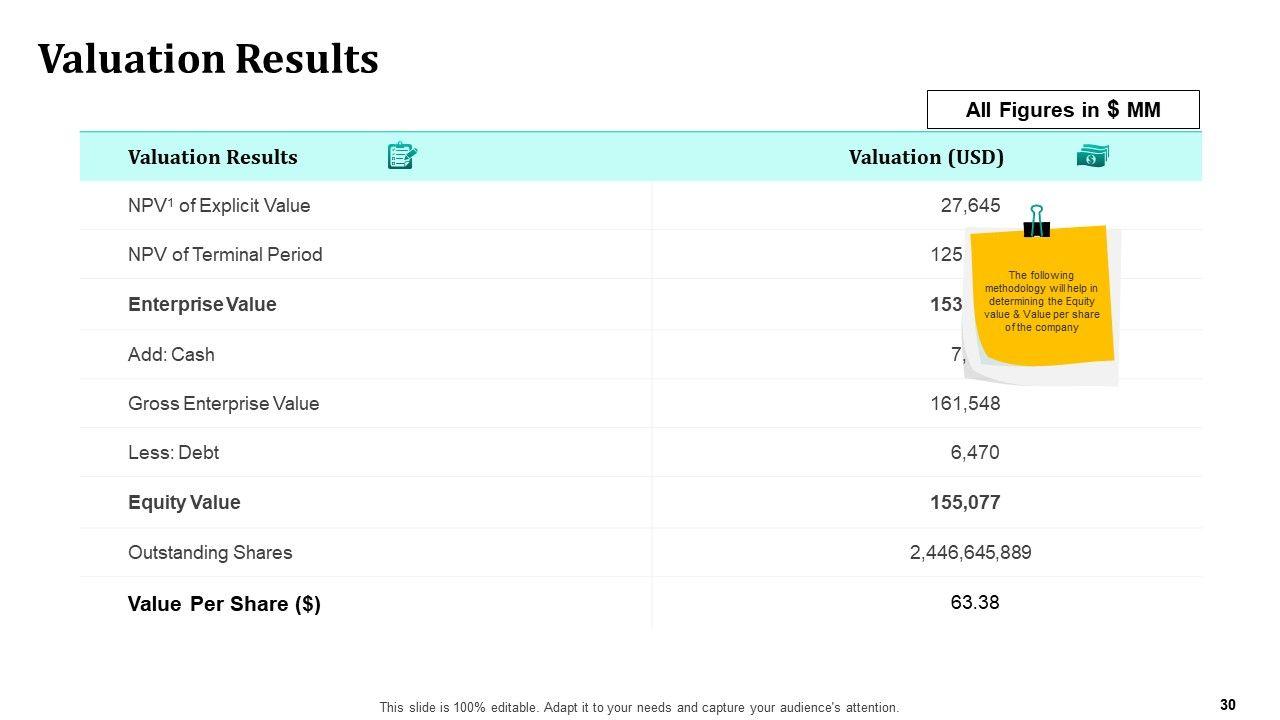Select the NPV of Explicit Value label

(x=219, y=206)
